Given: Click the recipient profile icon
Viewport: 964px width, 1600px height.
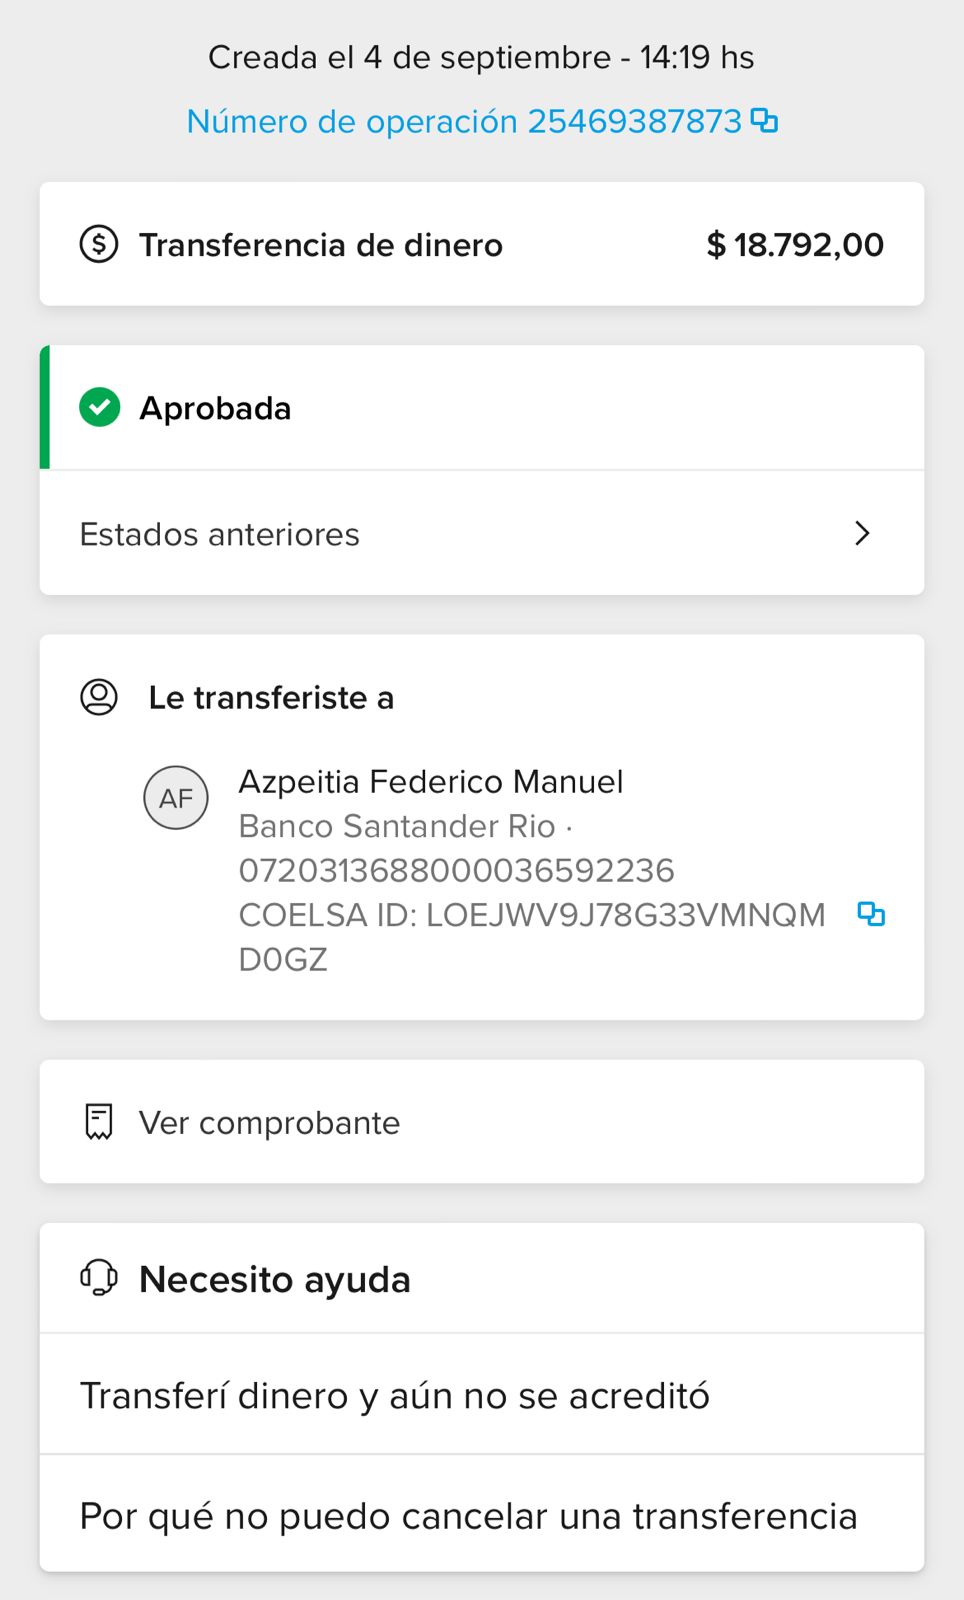Looking at the screenshot, I should (x=99, y=697).
